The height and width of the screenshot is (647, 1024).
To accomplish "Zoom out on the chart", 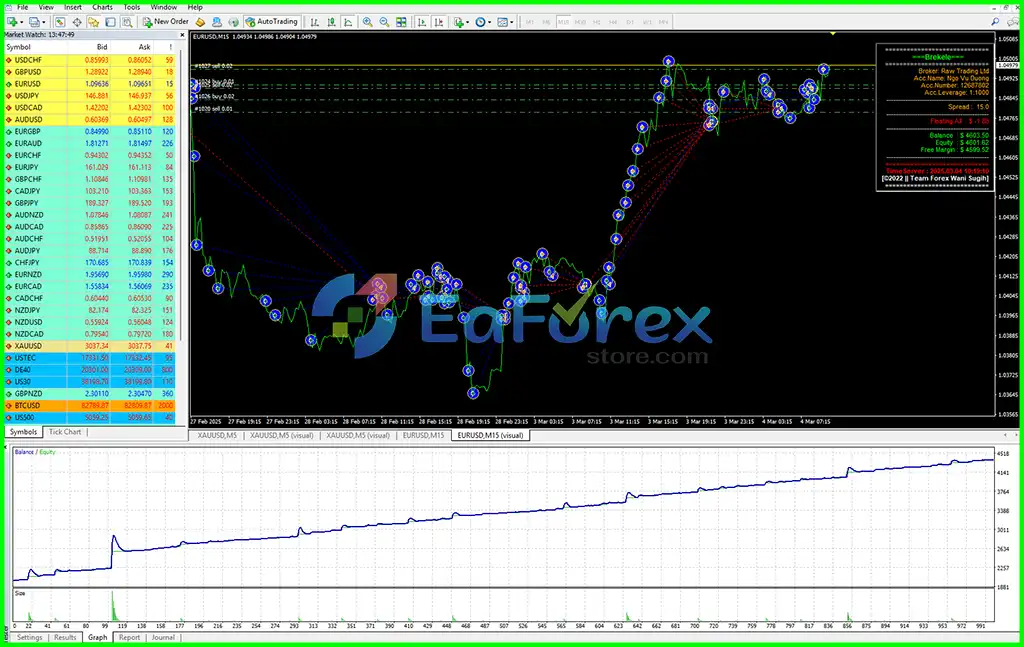I will click(x=385, y=22).
